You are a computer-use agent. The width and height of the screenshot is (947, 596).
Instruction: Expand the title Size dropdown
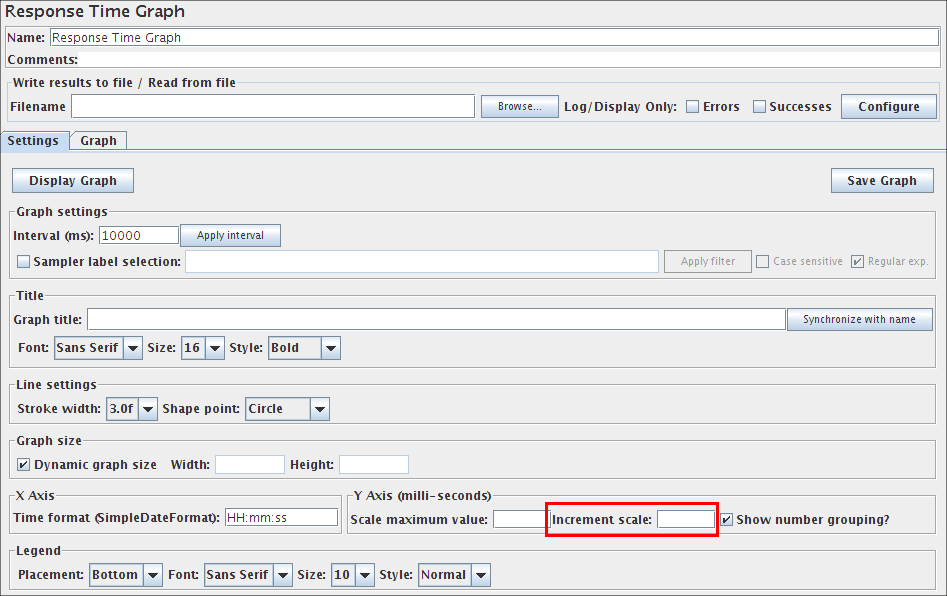(x=203, y=348)
